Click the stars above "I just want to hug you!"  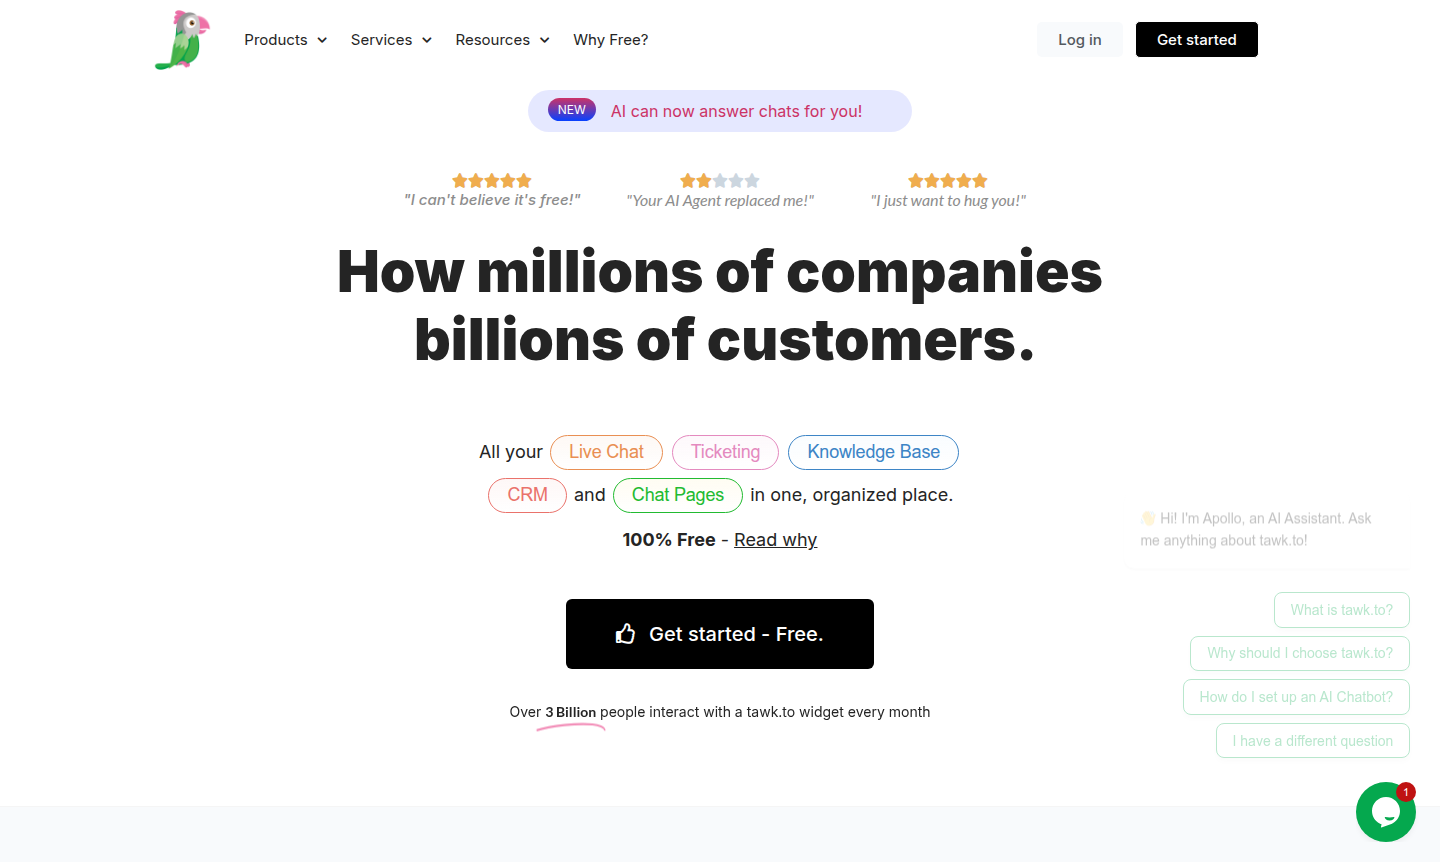click(948, 181)
